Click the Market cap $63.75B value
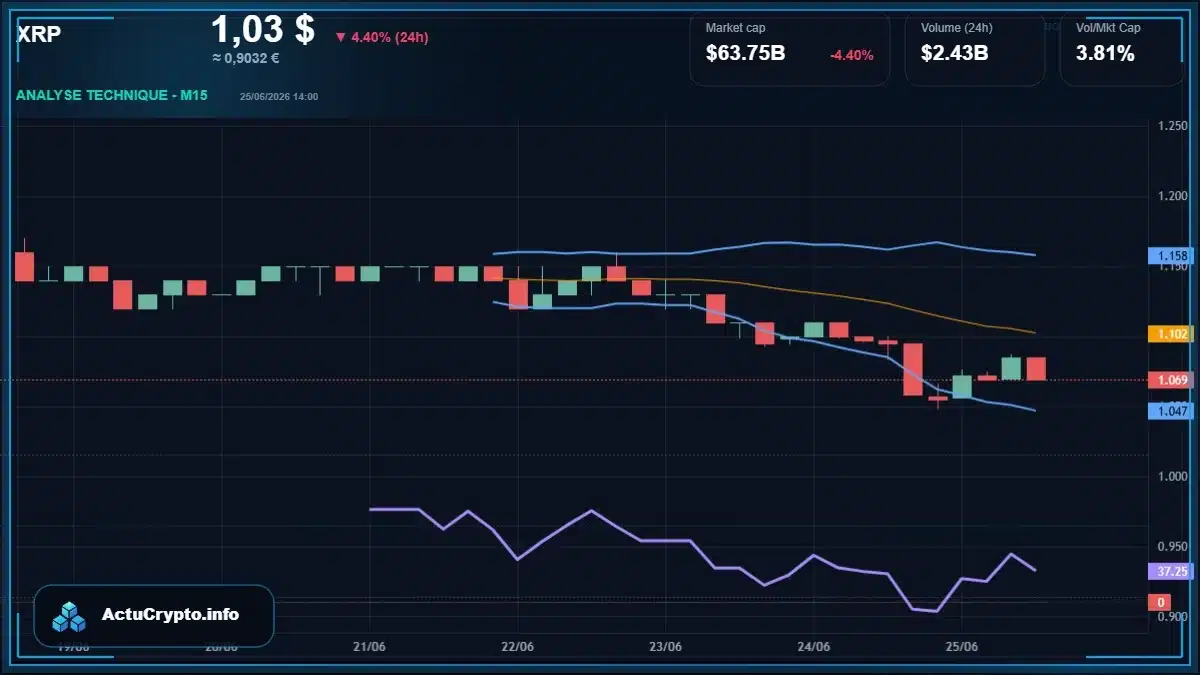The image size is (1200, 675). pos(745,54)
